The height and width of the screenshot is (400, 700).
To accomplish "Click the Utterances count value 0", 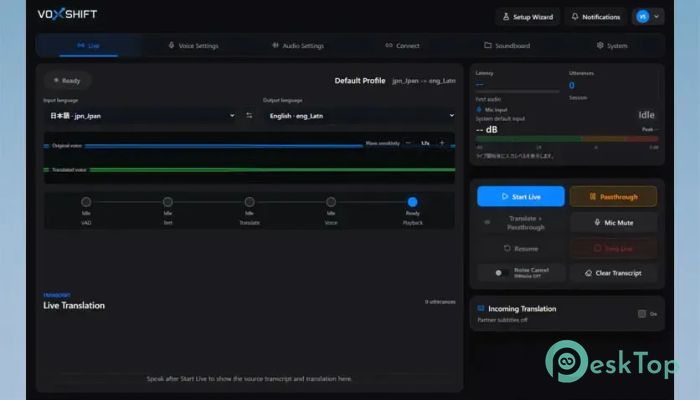I will pos(572,85).
